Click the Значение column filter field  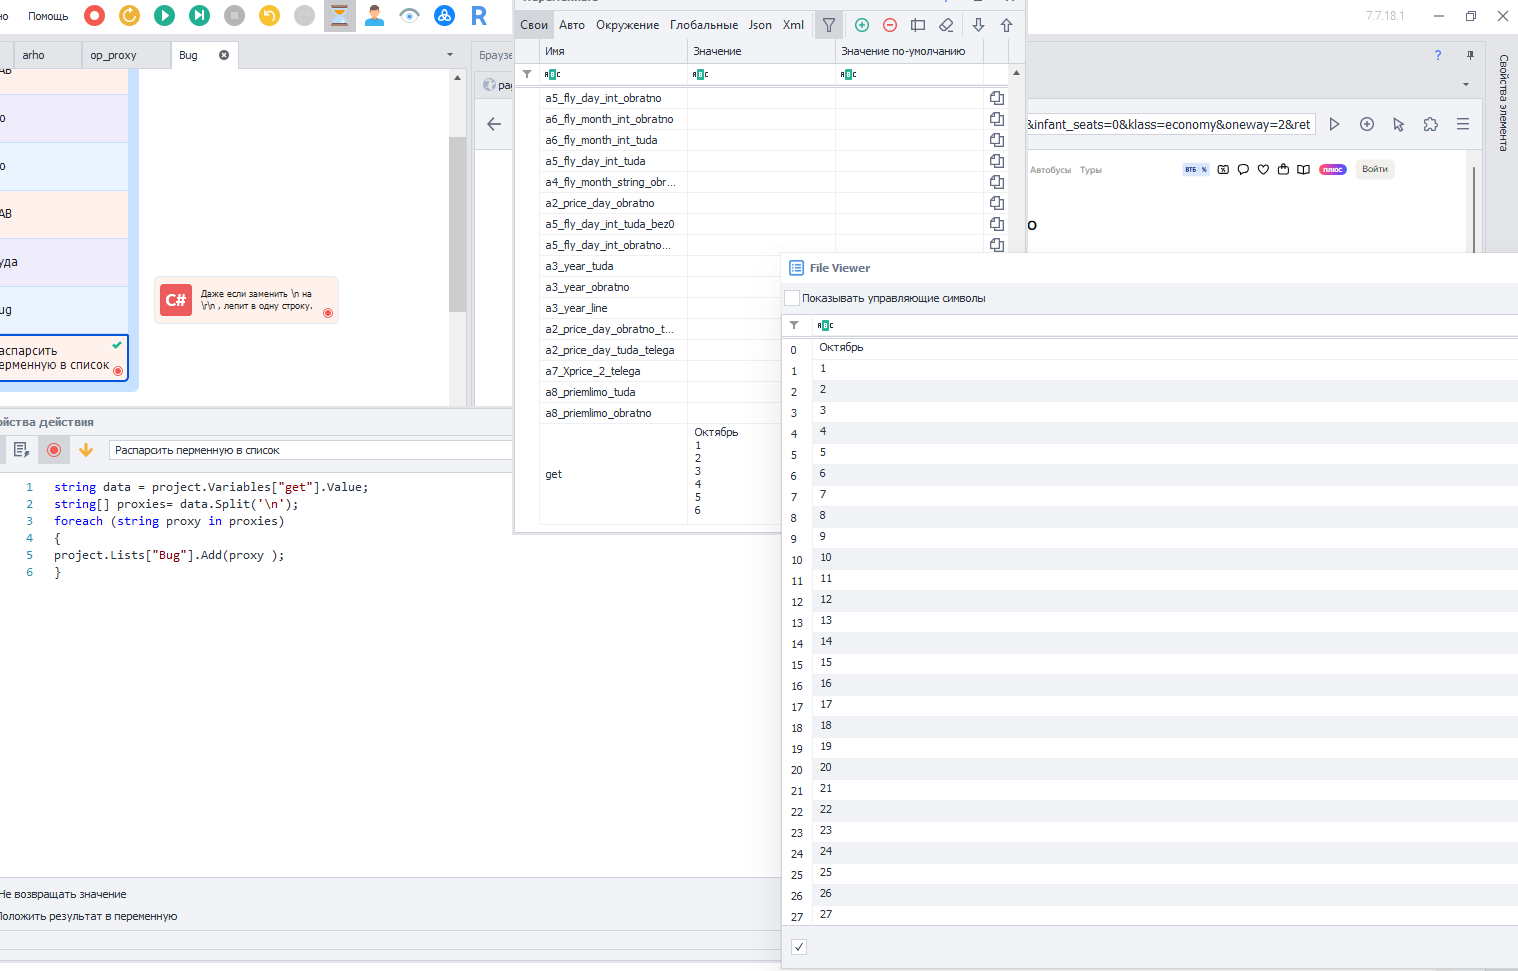761,74
